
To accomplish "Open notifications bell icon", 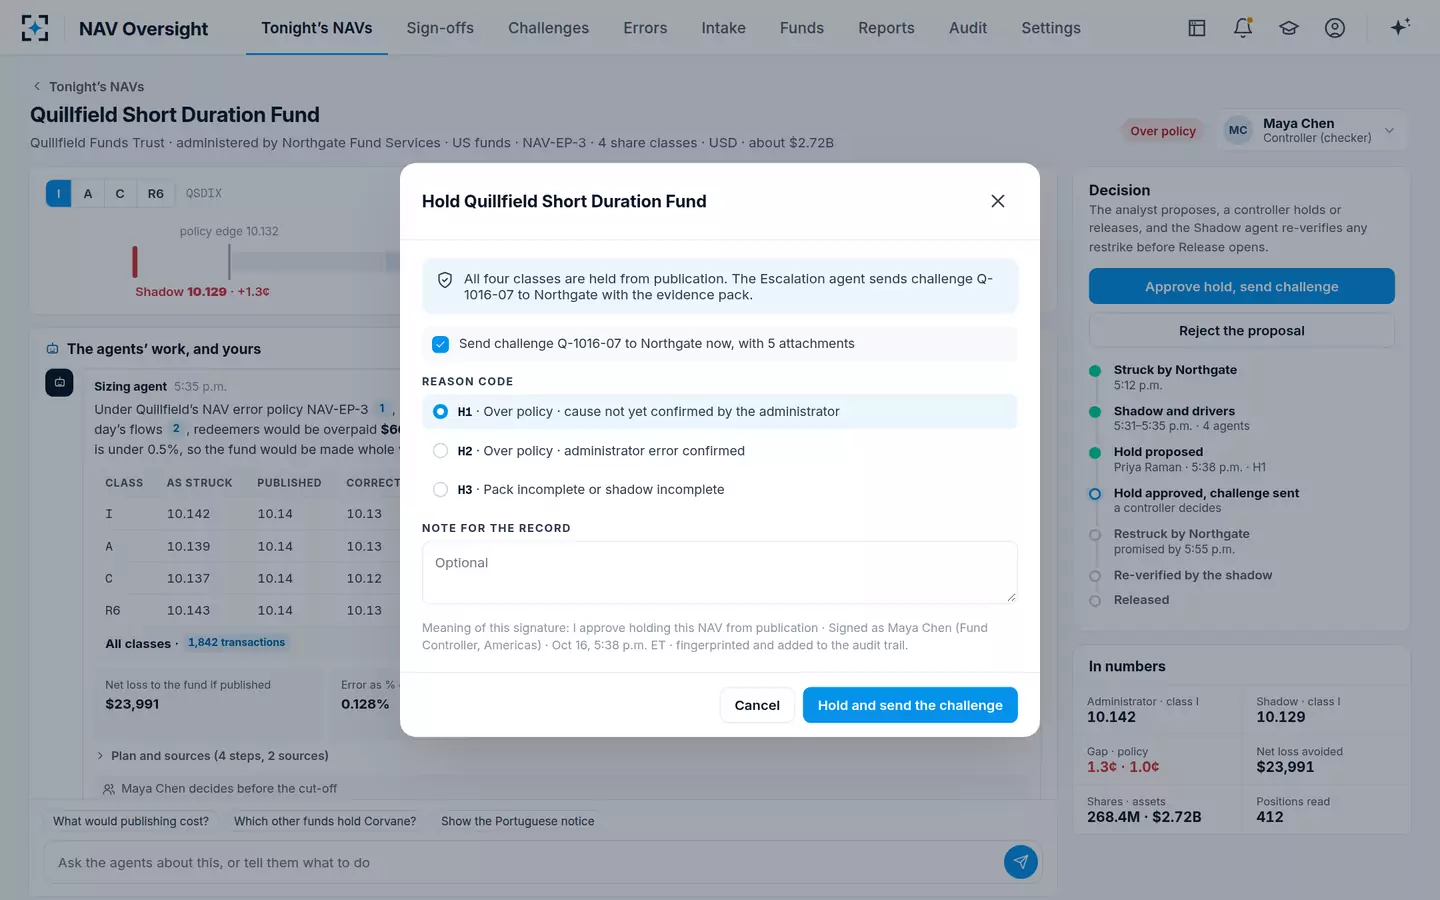I will pos(1243,28).
